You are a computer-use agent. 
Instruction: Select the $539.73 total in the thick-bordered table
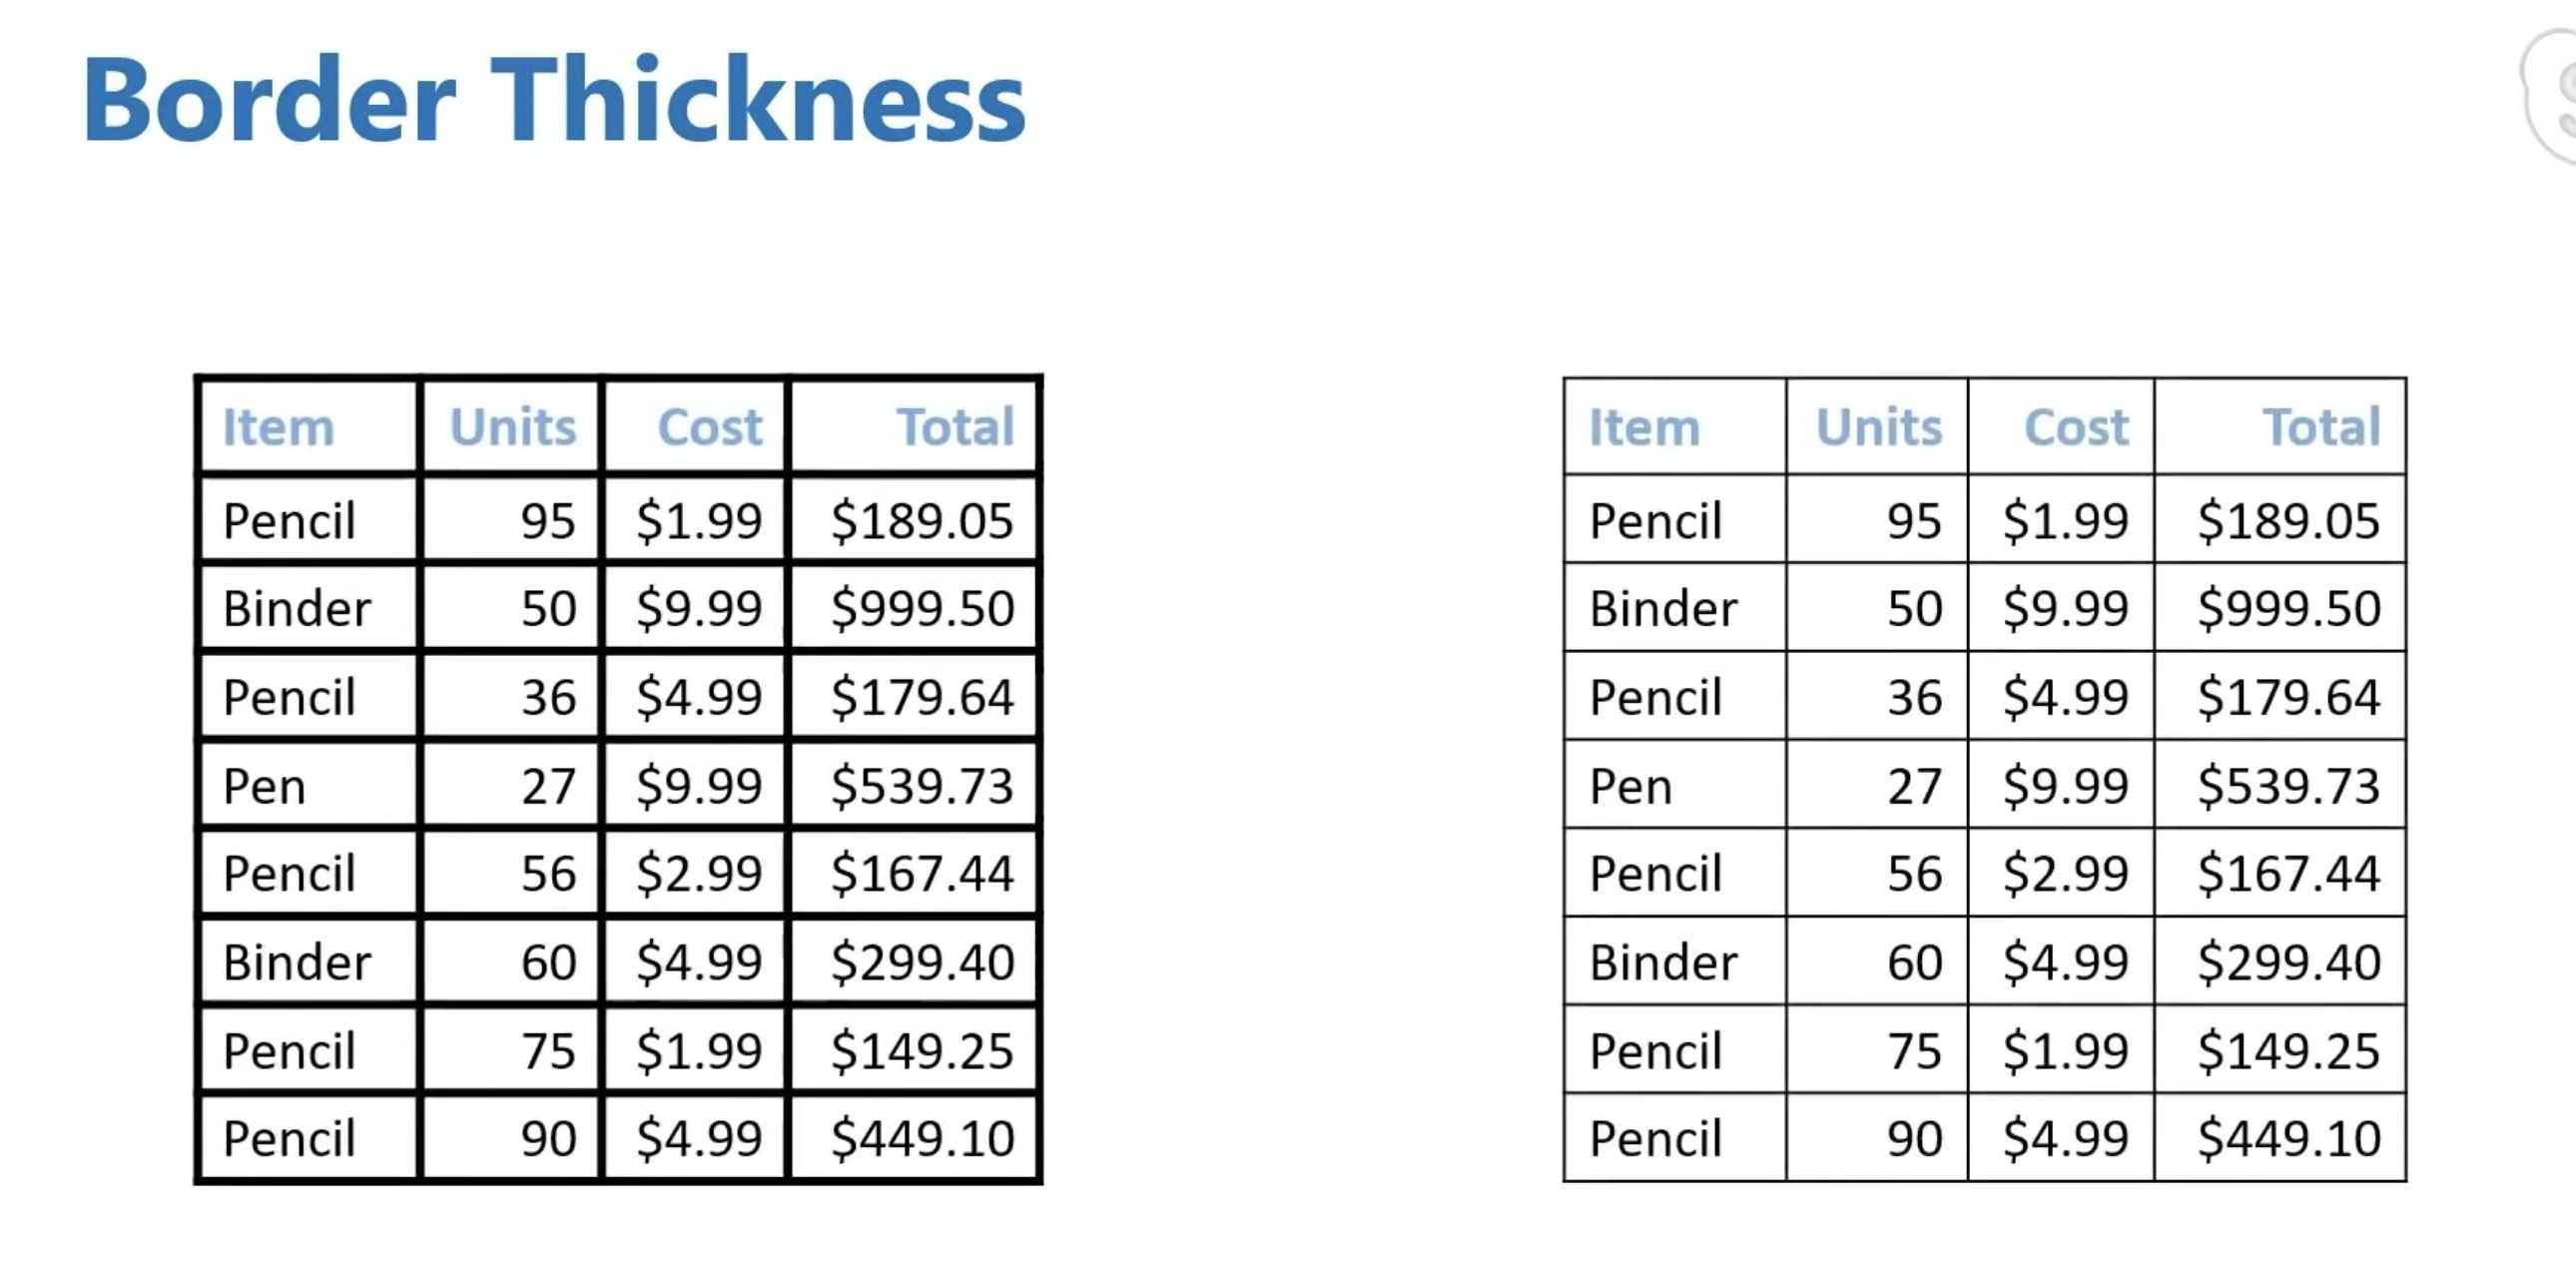tap(922, 786)
